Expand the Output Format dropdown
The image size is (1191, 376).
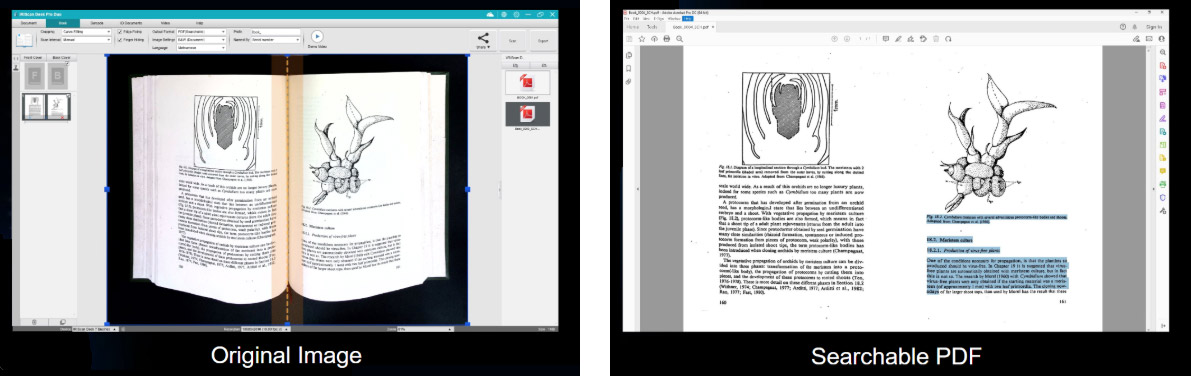tap(201, 31)
